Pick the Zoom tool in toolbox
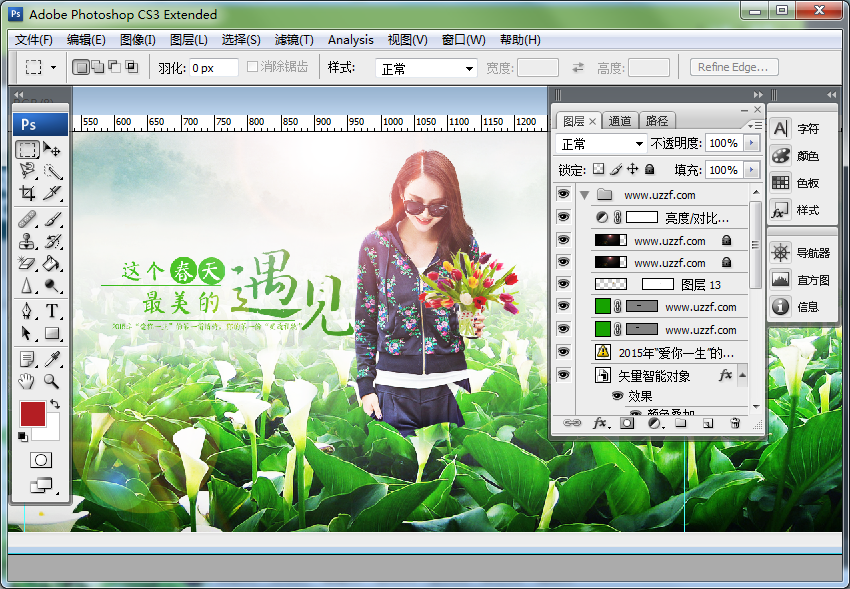This screenshot has height=589, width=850. 52,381
